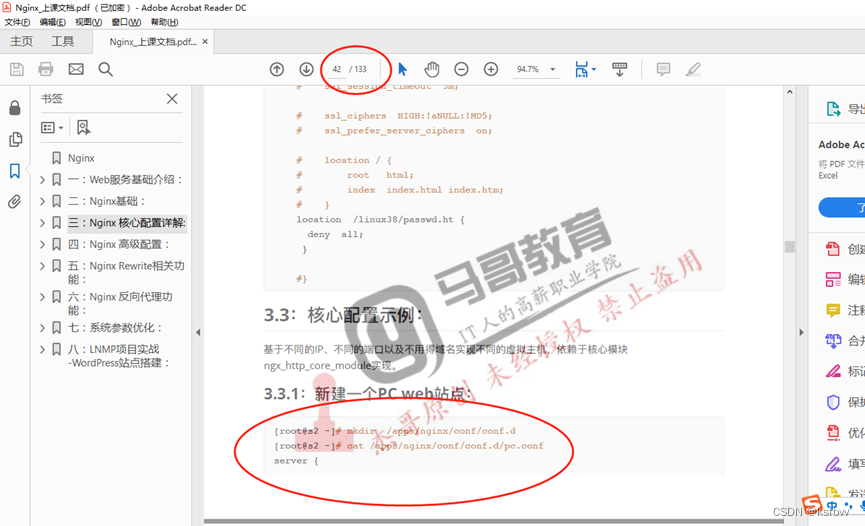The height and width of the screenshot is (526, 865).
Task: Expand bookmark 三：Nginx 核心配置详解
Action: [42, 223]
